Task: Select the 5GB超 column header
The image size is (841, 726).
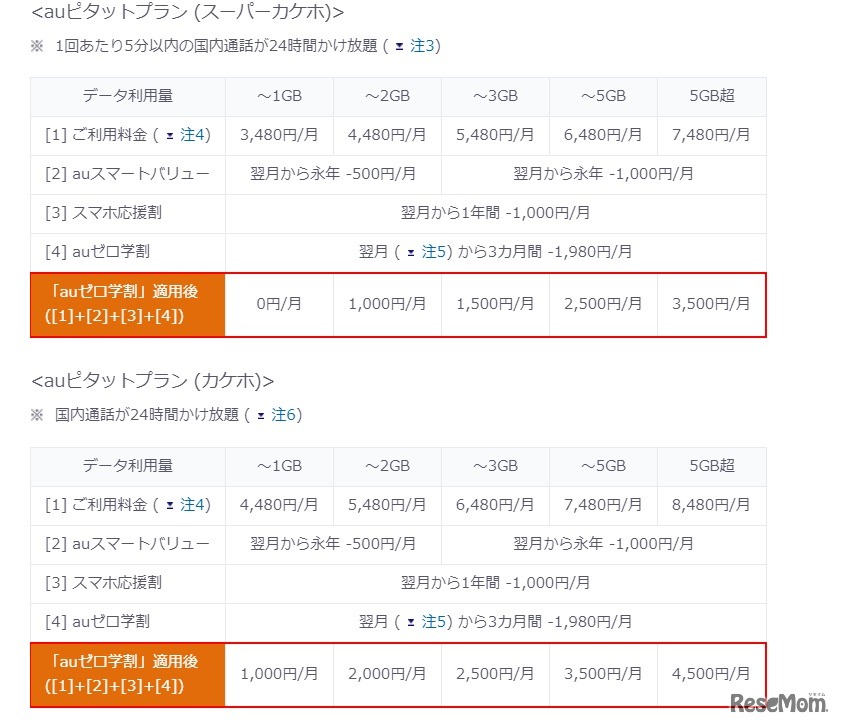Action: click(x=711, y=96)
